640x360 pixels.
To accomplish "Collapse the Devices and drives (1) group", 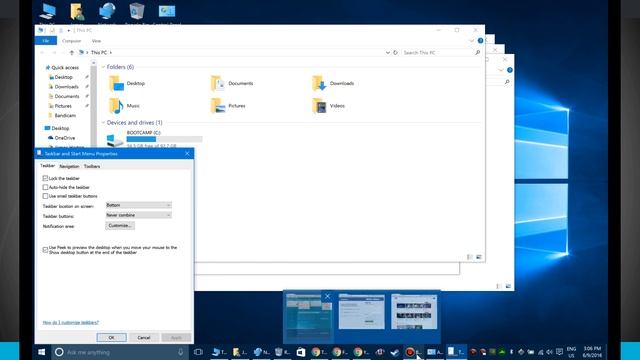I will [103, 122].
